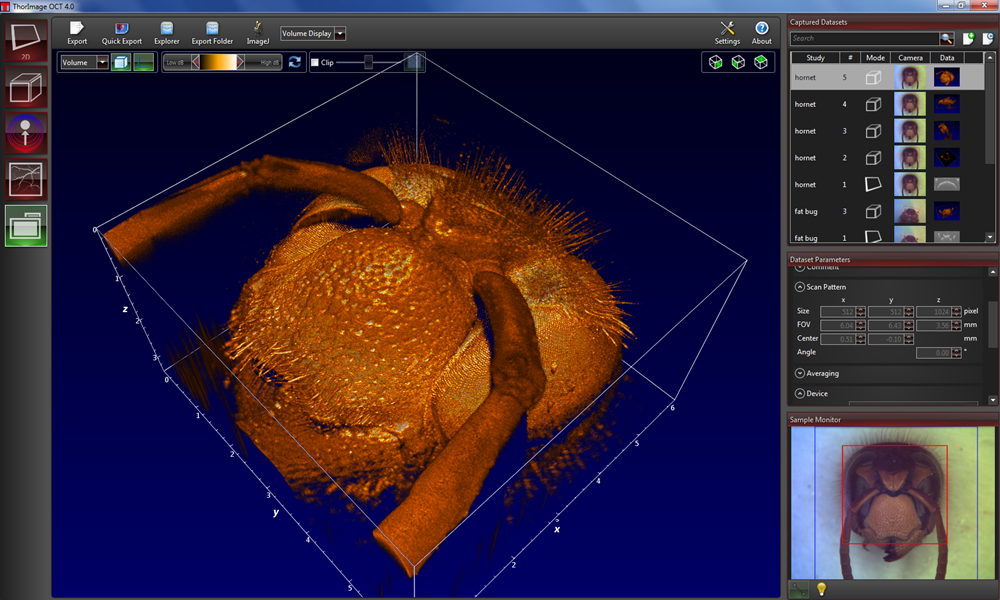The image size is (1000, 600).
Task: Select the 2D imaging mode button
Action: (25, 38)
